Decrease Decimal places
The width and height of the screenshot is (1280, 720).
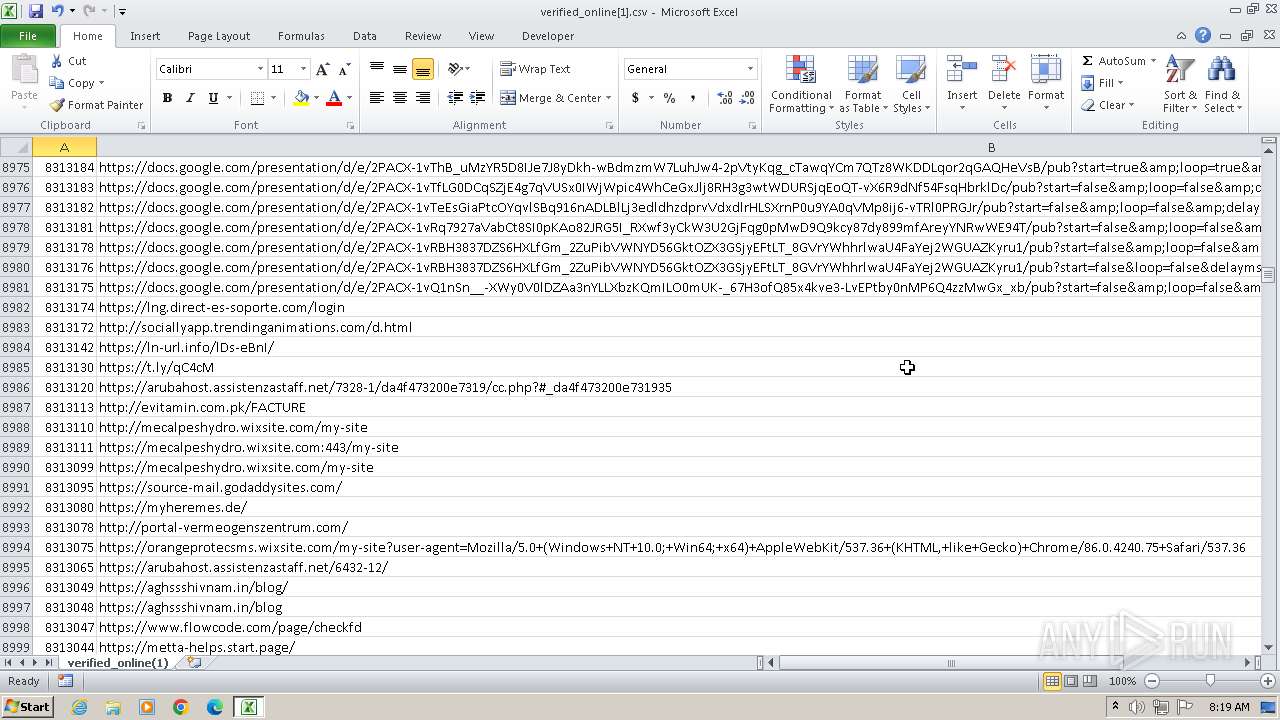pos(748,98)
